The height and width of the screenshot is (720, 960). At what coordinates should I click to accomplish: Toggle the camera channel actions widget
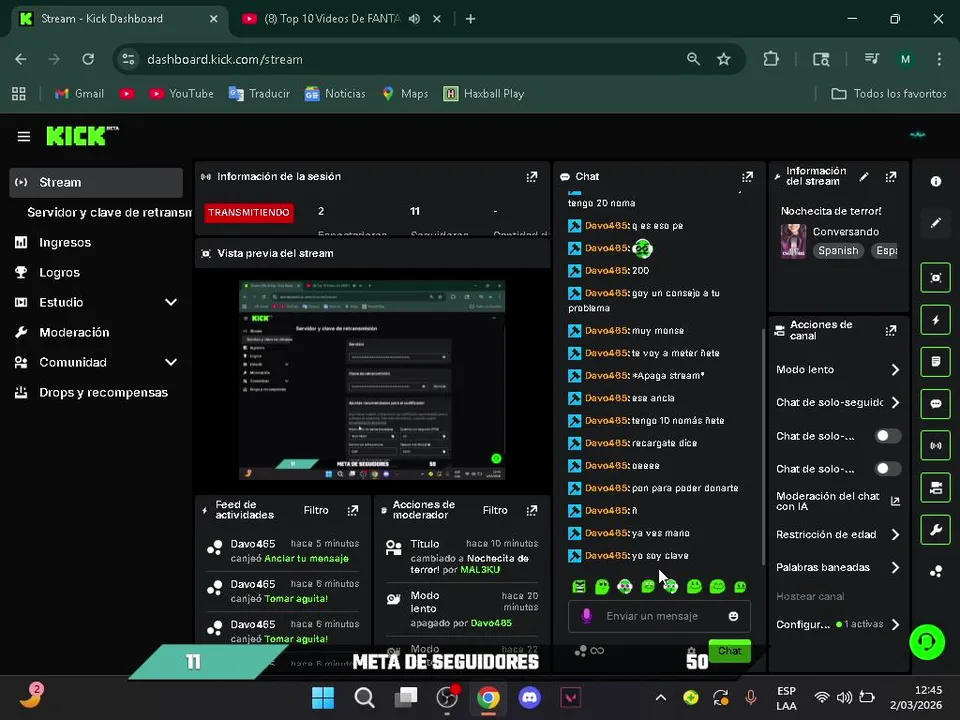coord(936,487)
